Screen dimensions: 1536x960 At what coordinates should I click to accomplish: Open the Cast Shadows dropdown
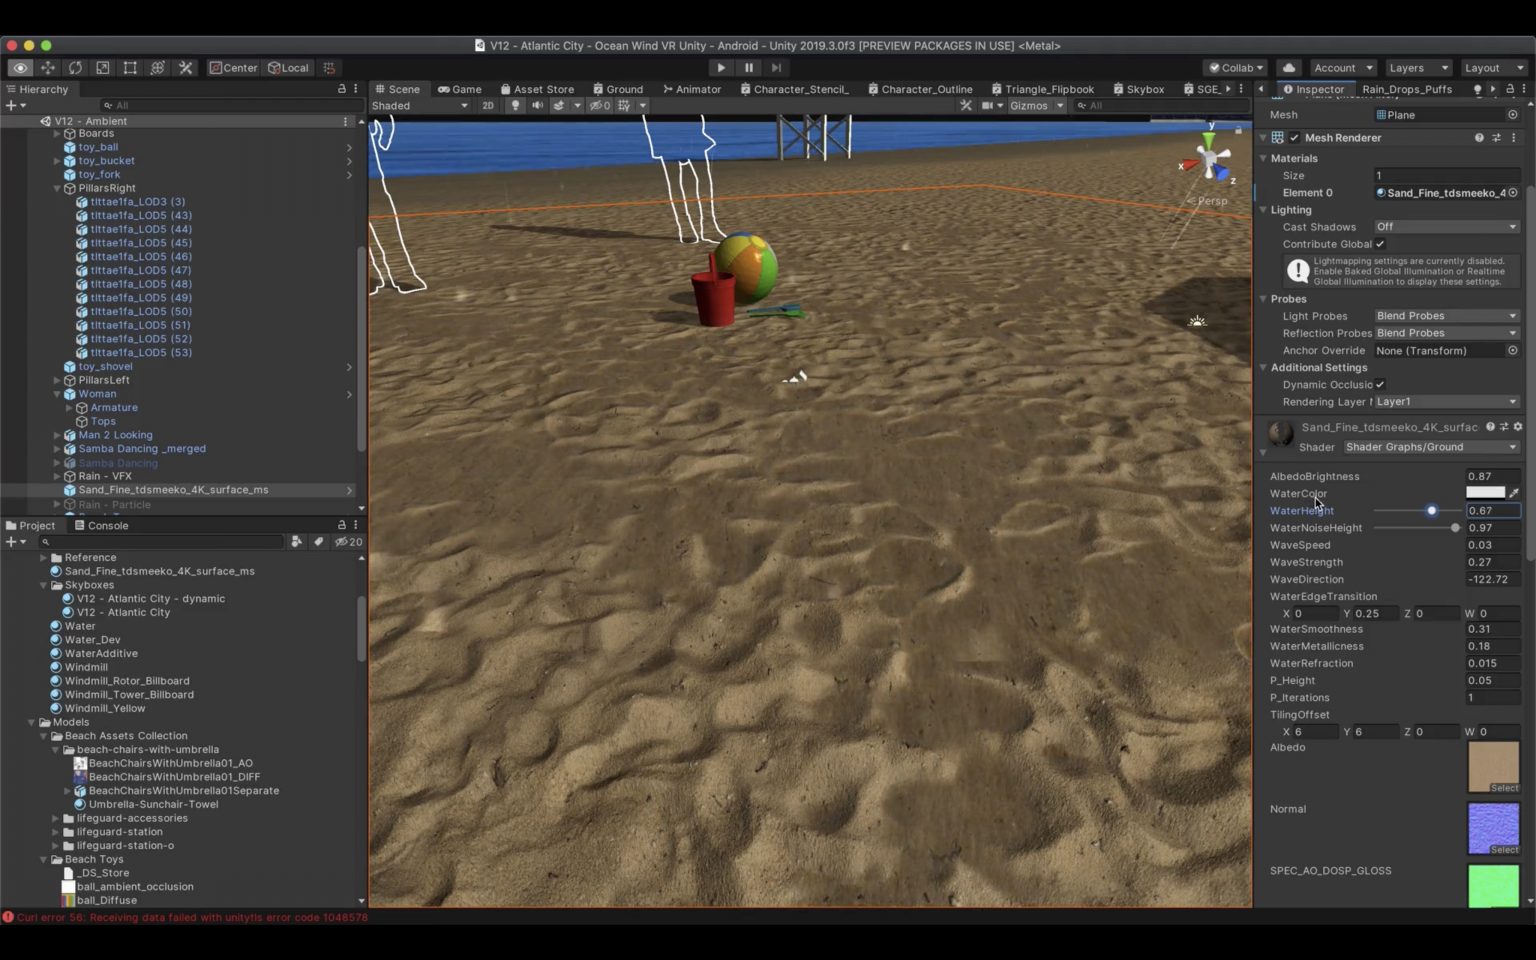tap(1446, 227)
